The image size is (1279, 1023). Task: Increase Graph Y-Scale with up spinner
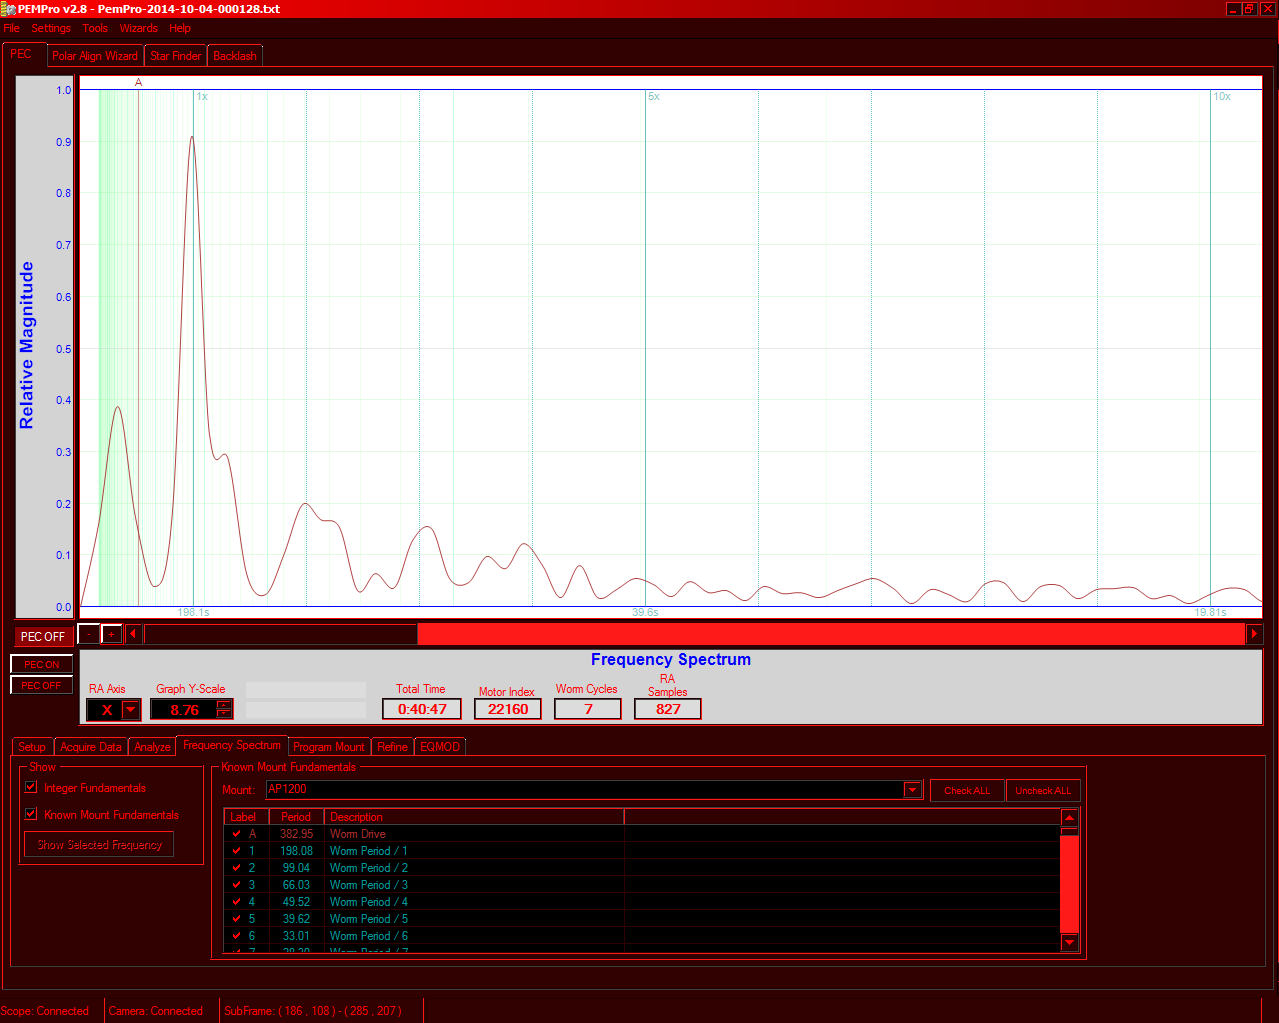pos(224,704)
